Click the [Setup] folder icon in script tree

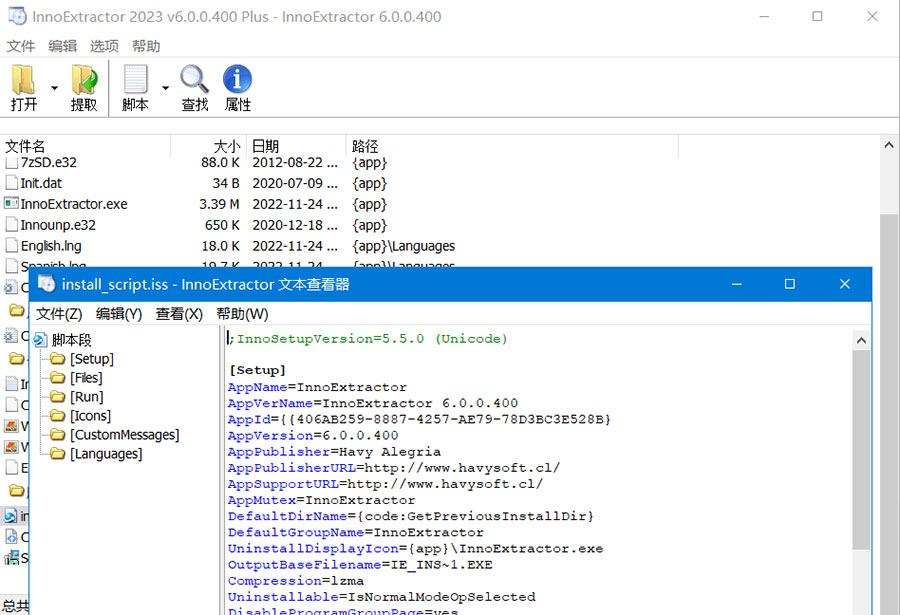(x=57, y=358)
